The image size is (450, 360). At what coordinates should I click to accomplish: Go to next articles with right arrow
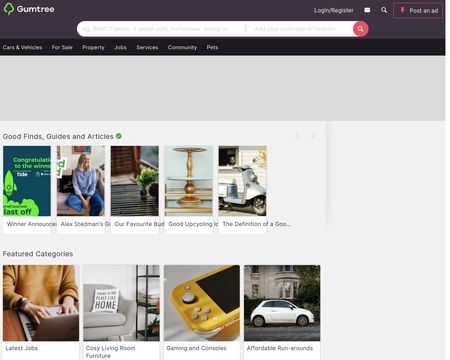313,136
